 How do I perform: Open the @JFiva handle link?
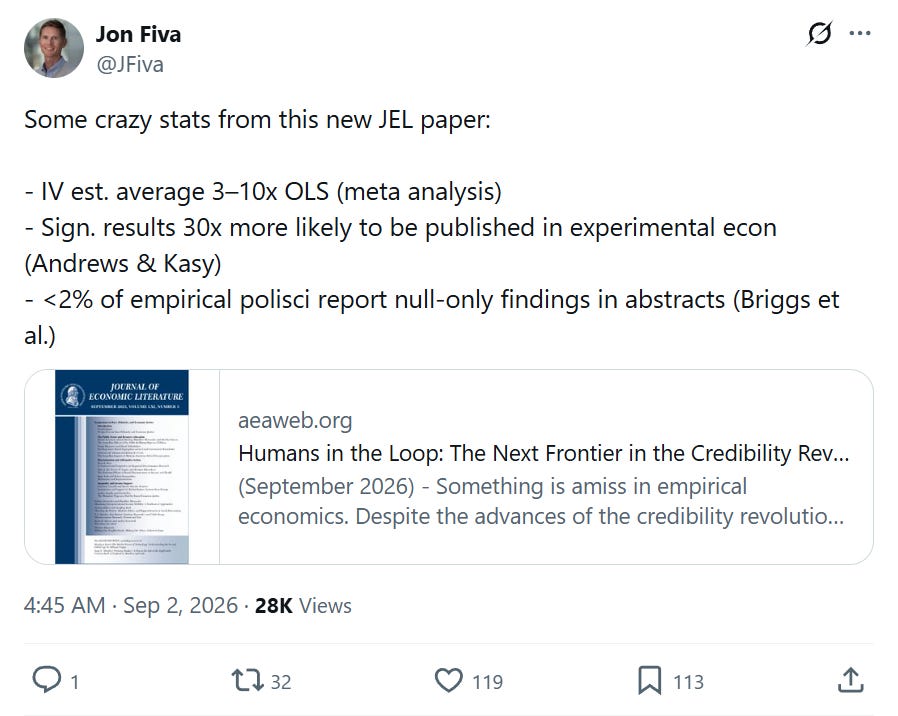130,64
